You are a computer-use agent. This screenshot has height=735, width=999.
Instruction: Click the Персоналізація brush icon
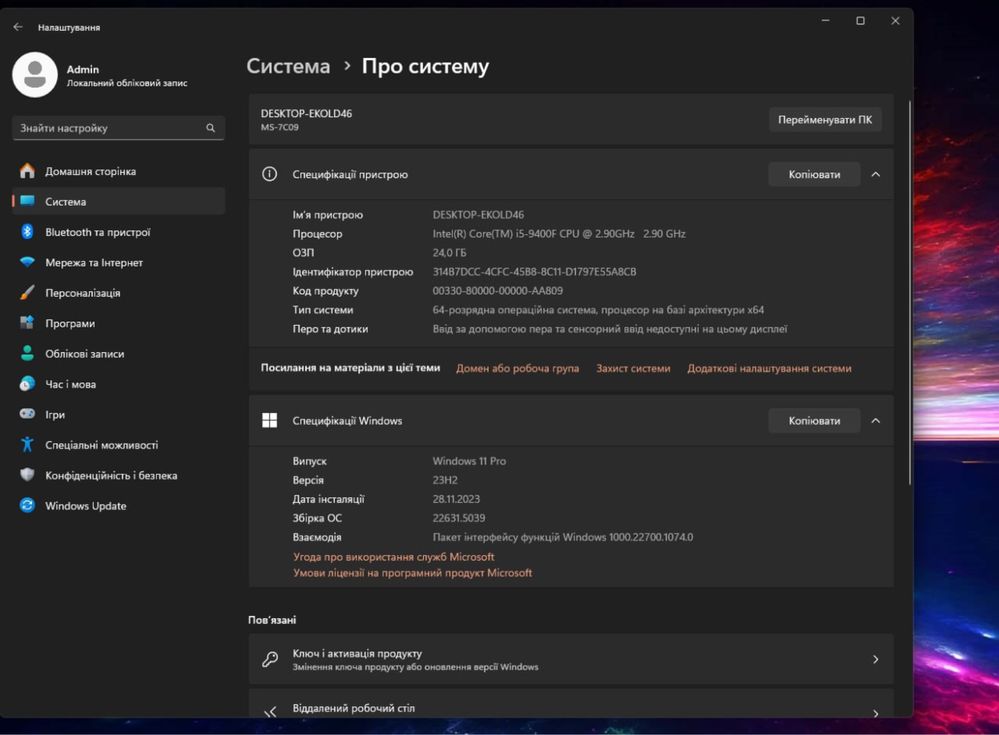[x=27, y=292]
